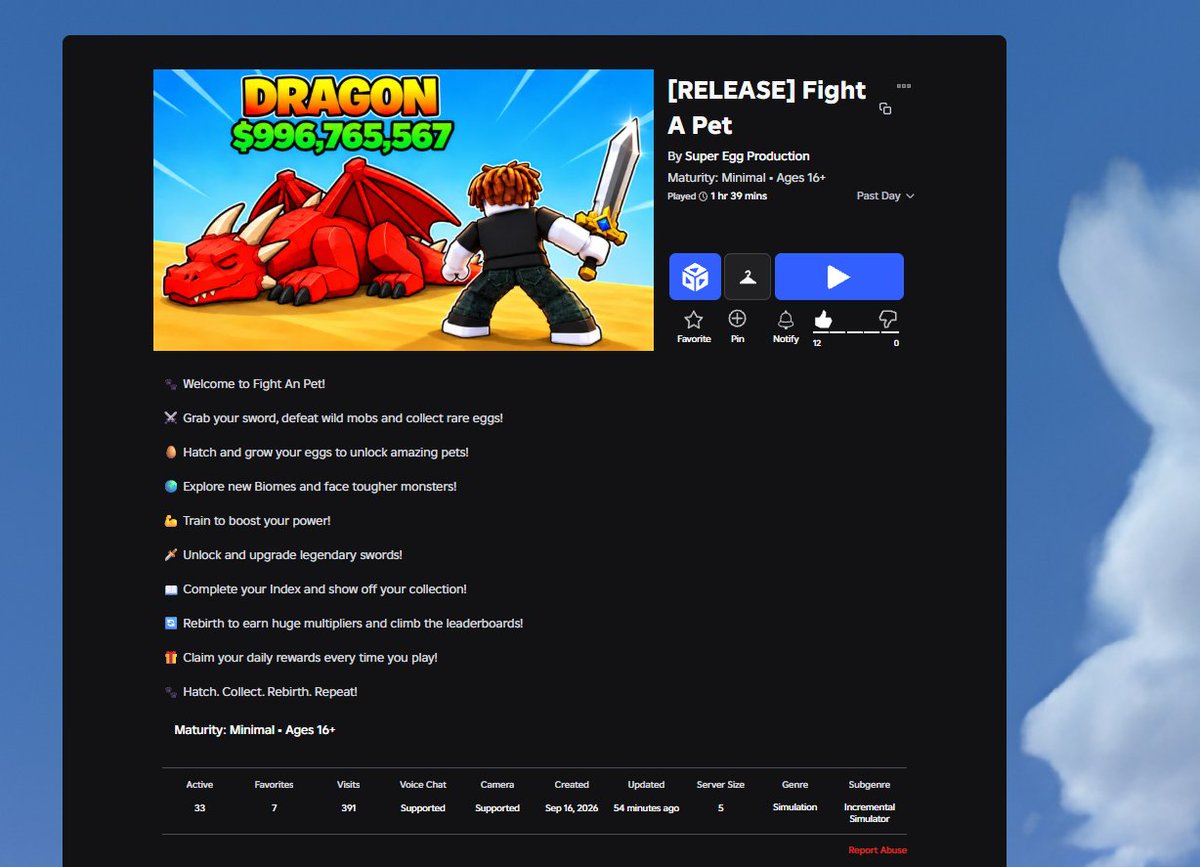Click the Visits count 391
The height and width of the screenshot is (867, 1200).
[x=348, y=808]
